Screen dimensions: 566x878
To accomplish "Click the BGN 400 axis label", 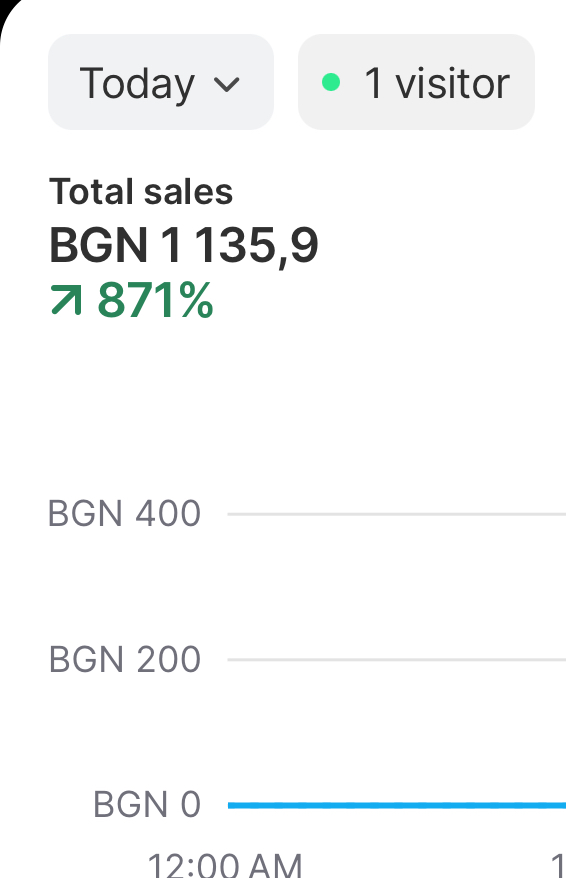I will click(x=124, y=513).
